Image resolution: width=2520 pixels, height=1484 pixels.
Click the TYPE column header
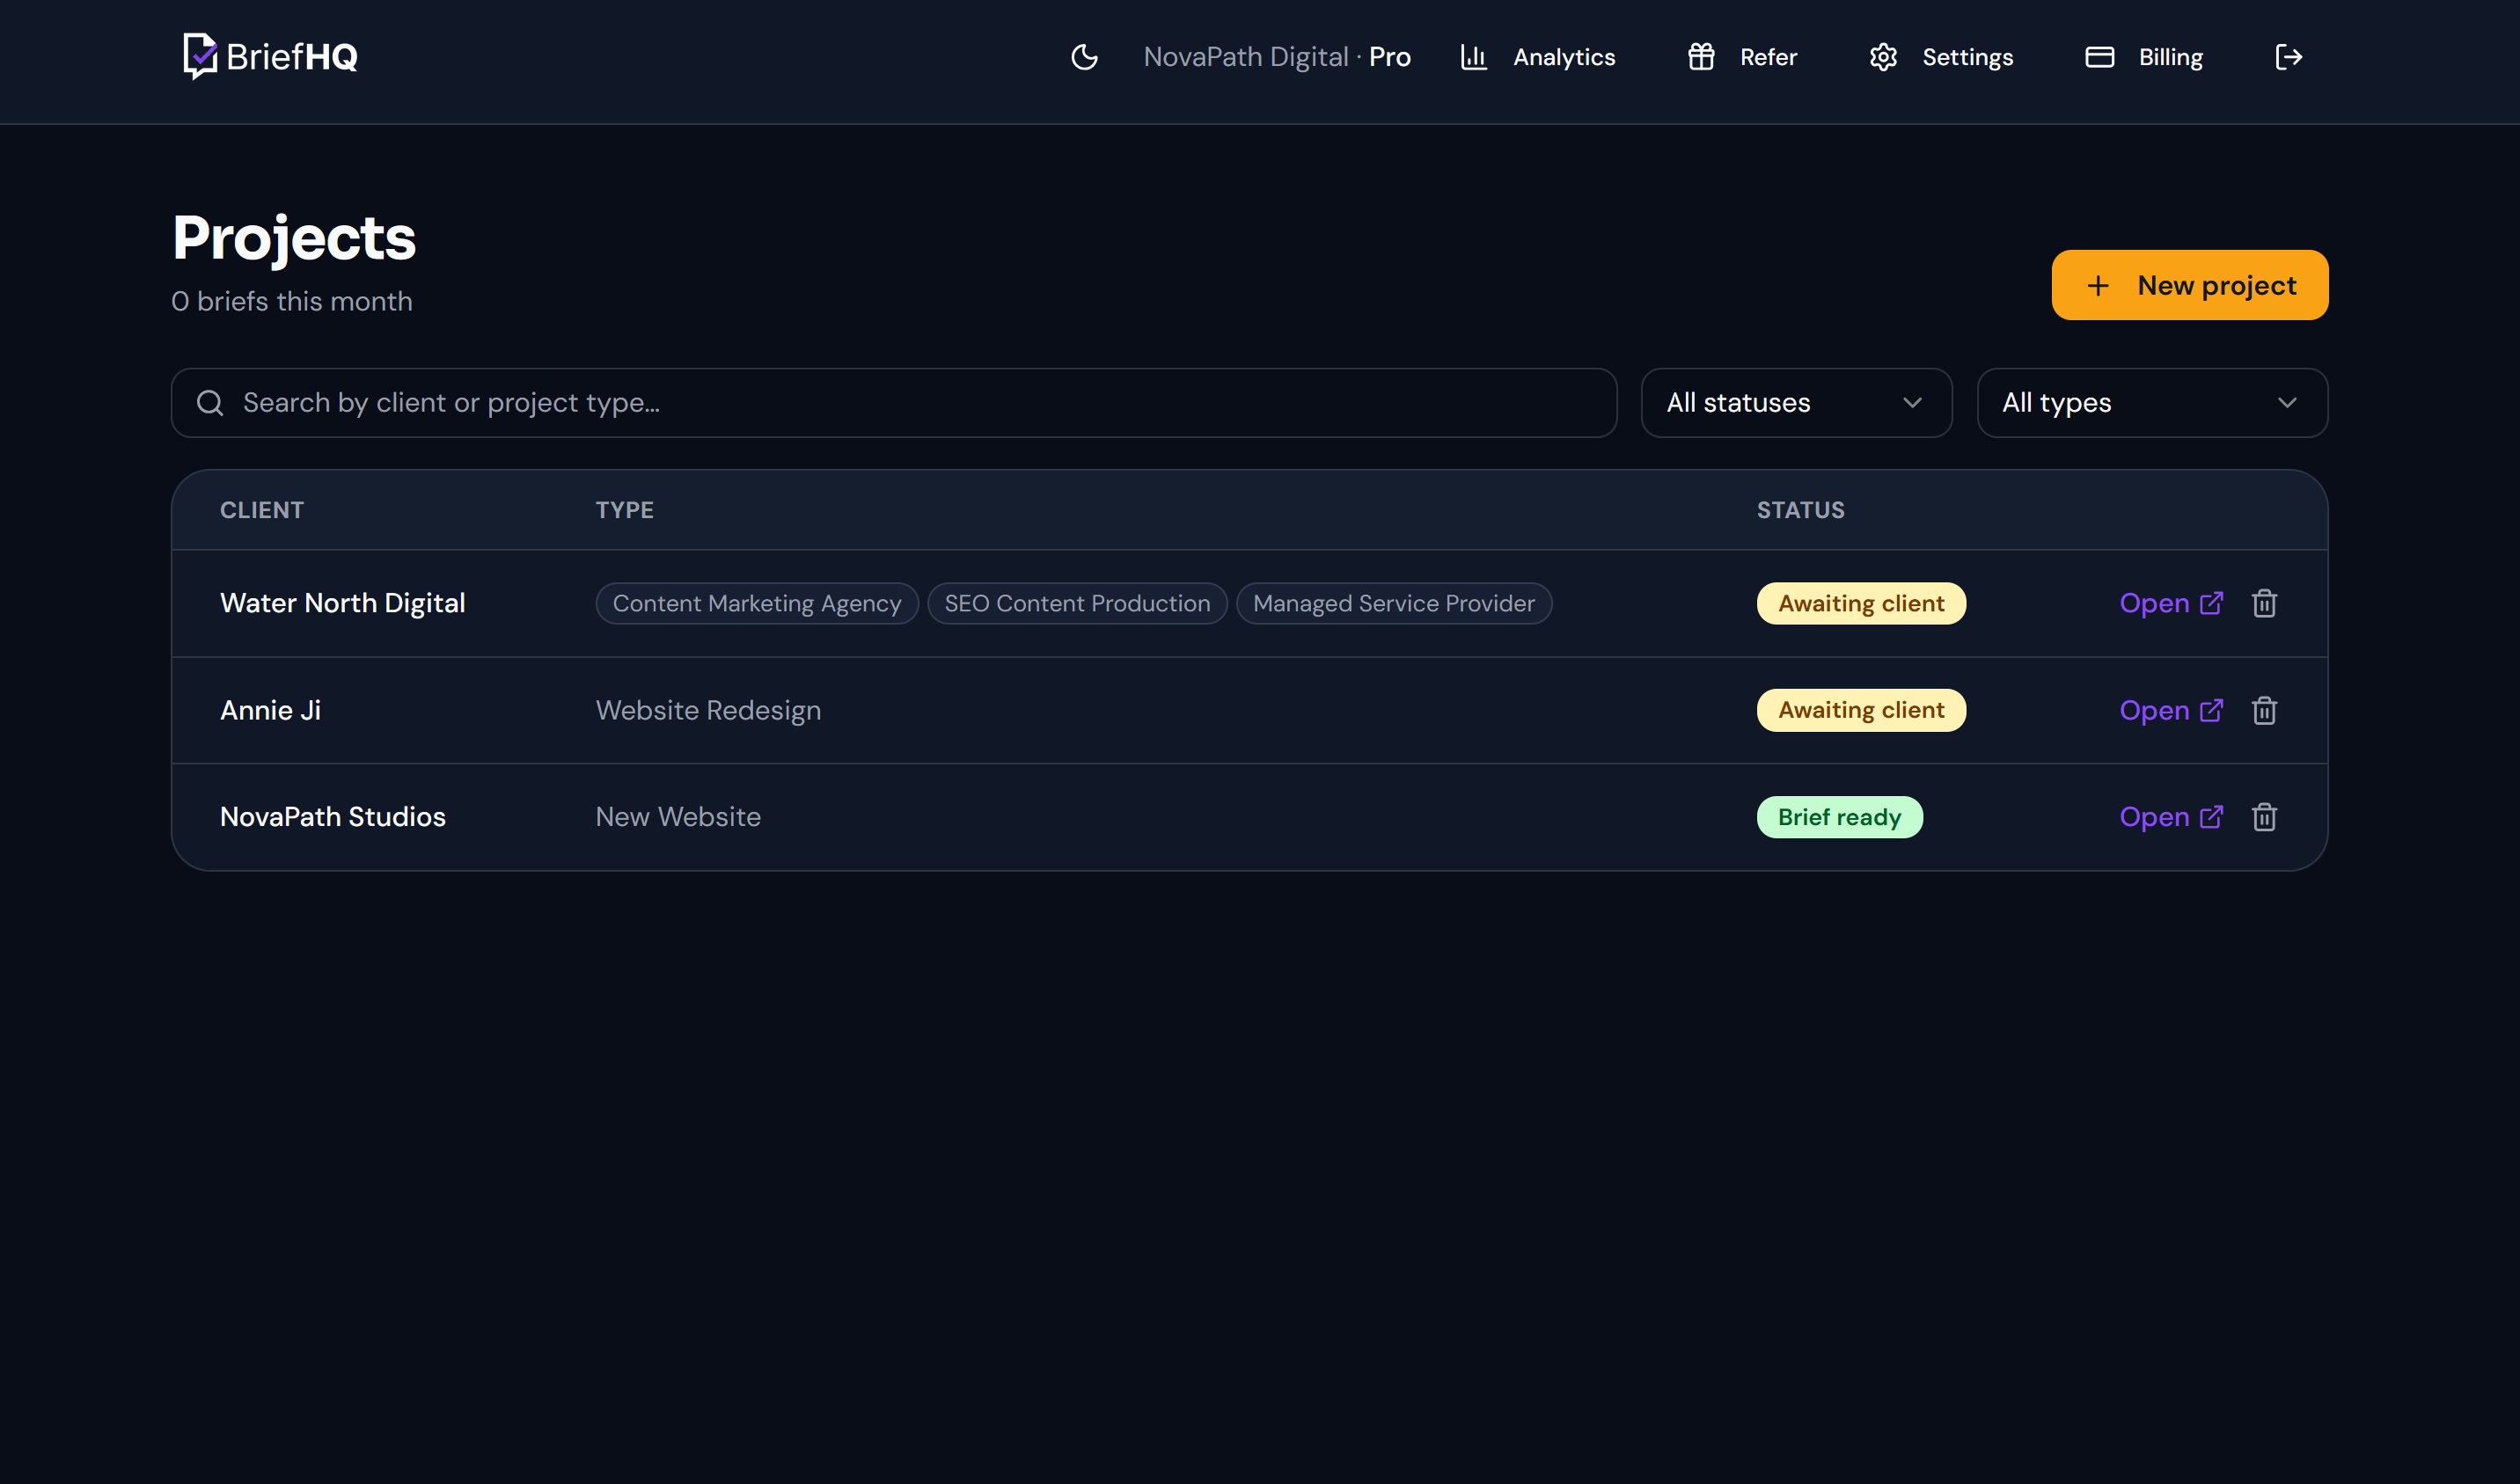625,511
